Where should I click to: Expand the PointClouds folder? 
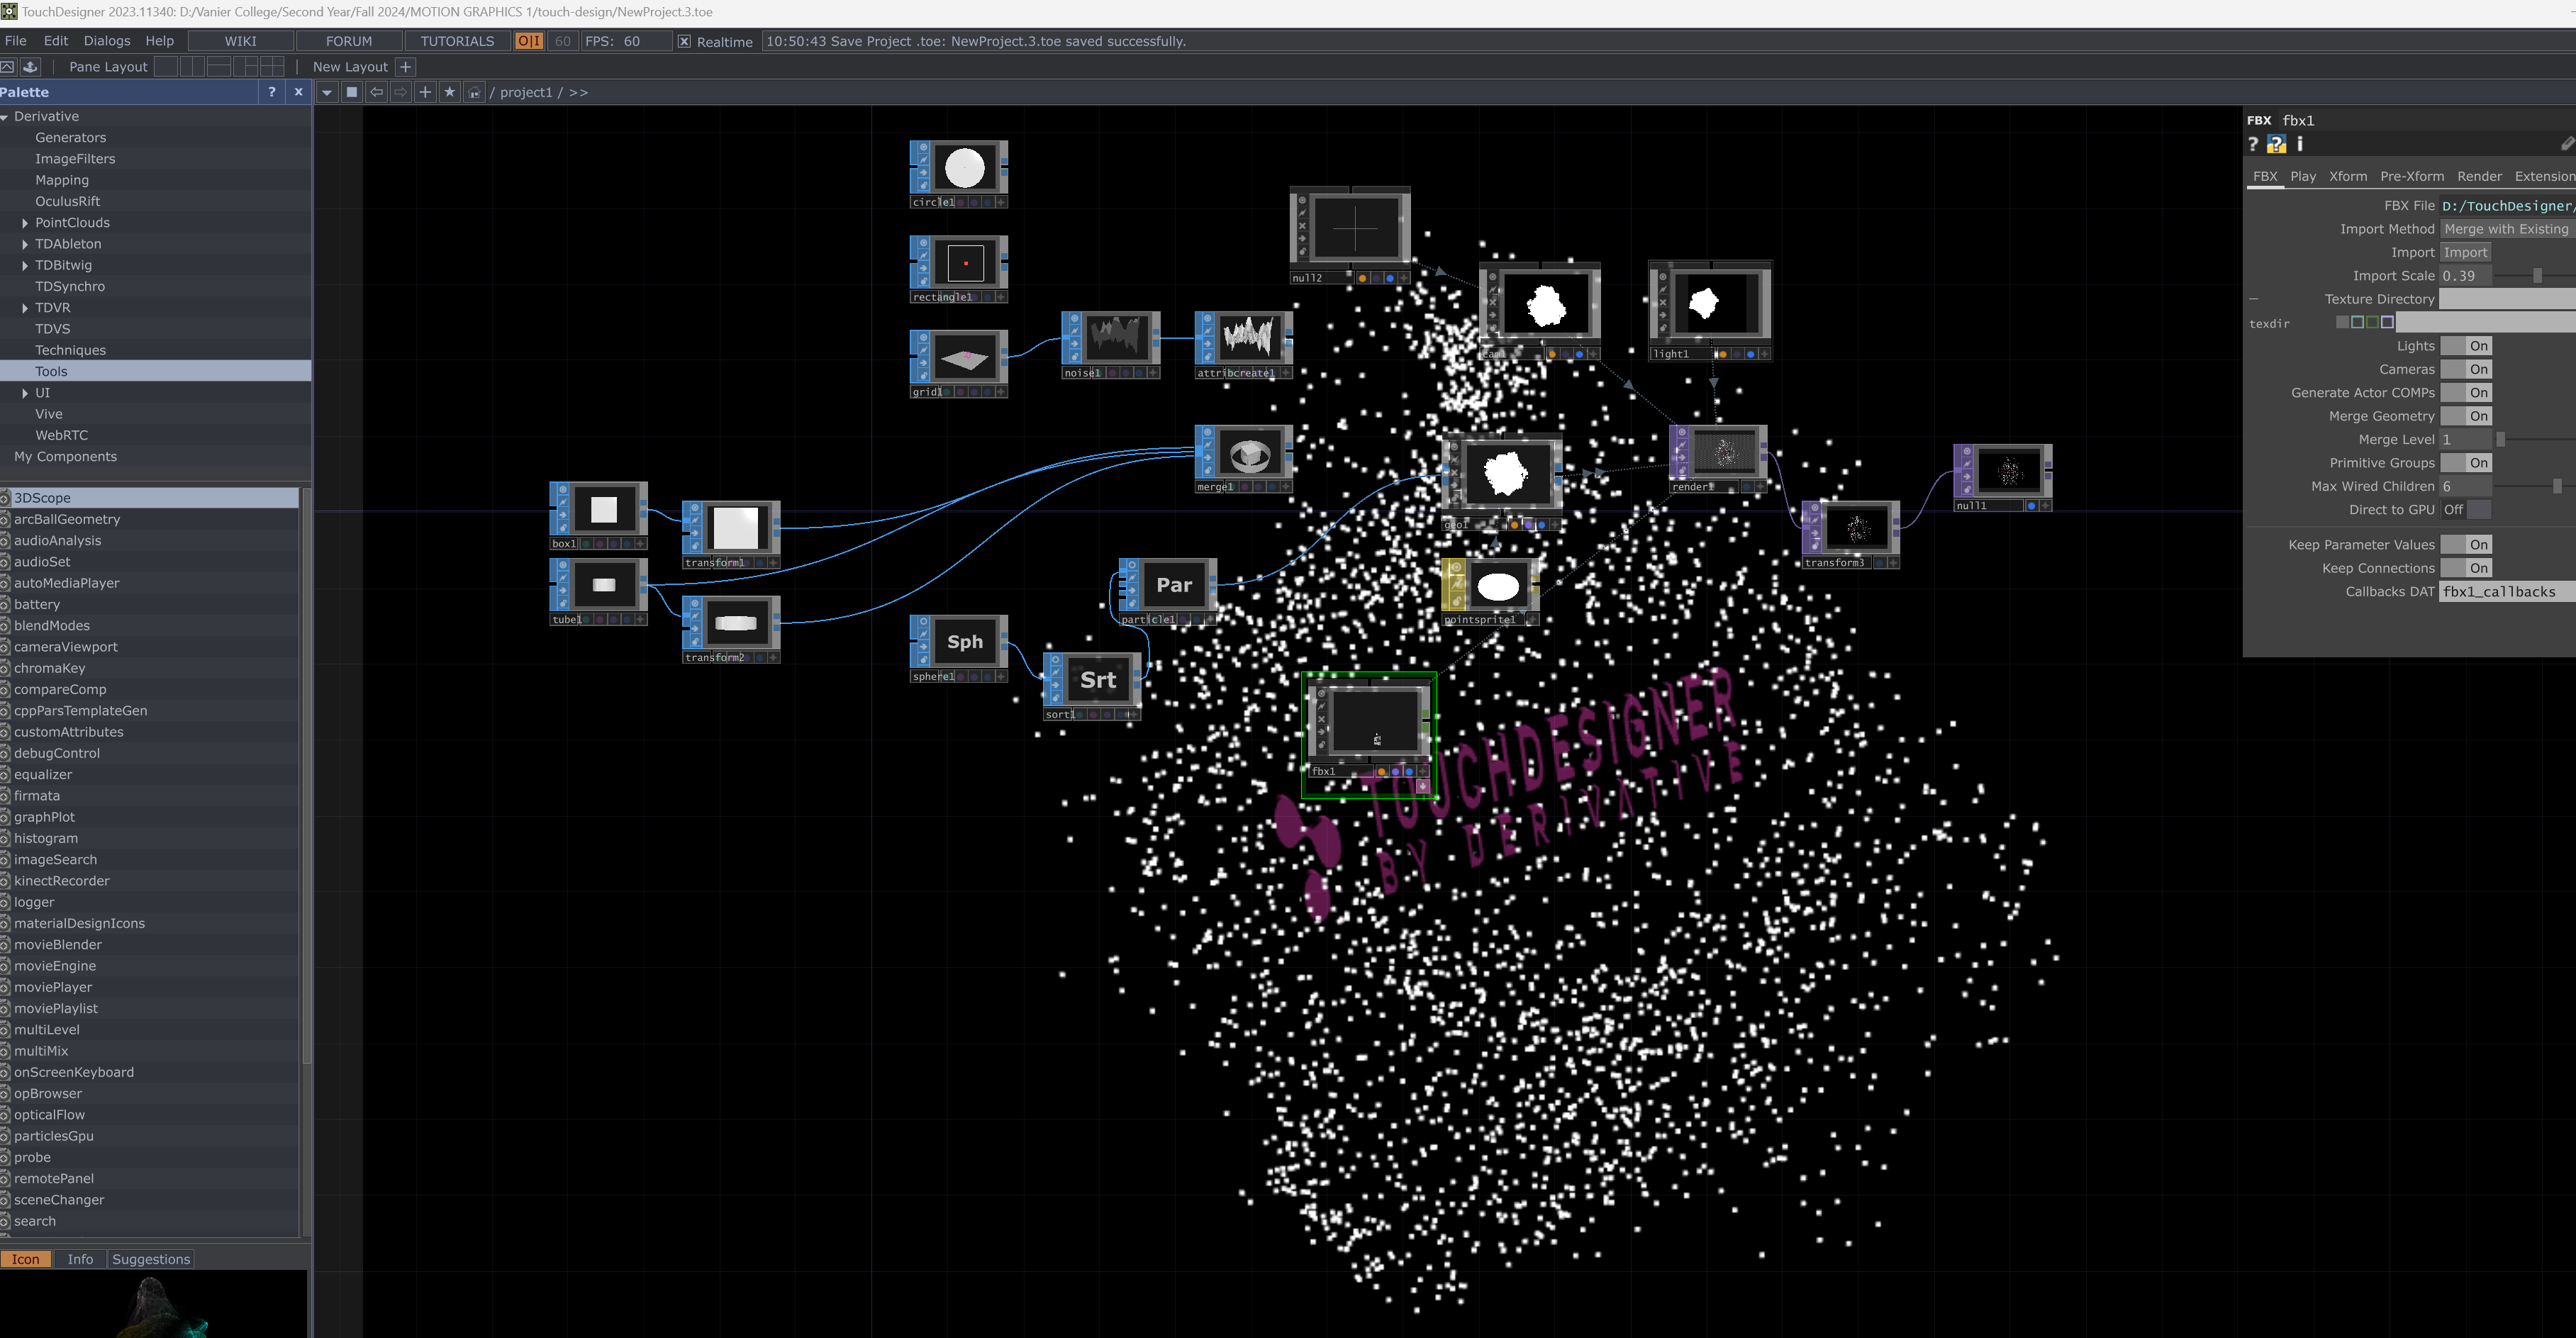(x=25, y=223)
